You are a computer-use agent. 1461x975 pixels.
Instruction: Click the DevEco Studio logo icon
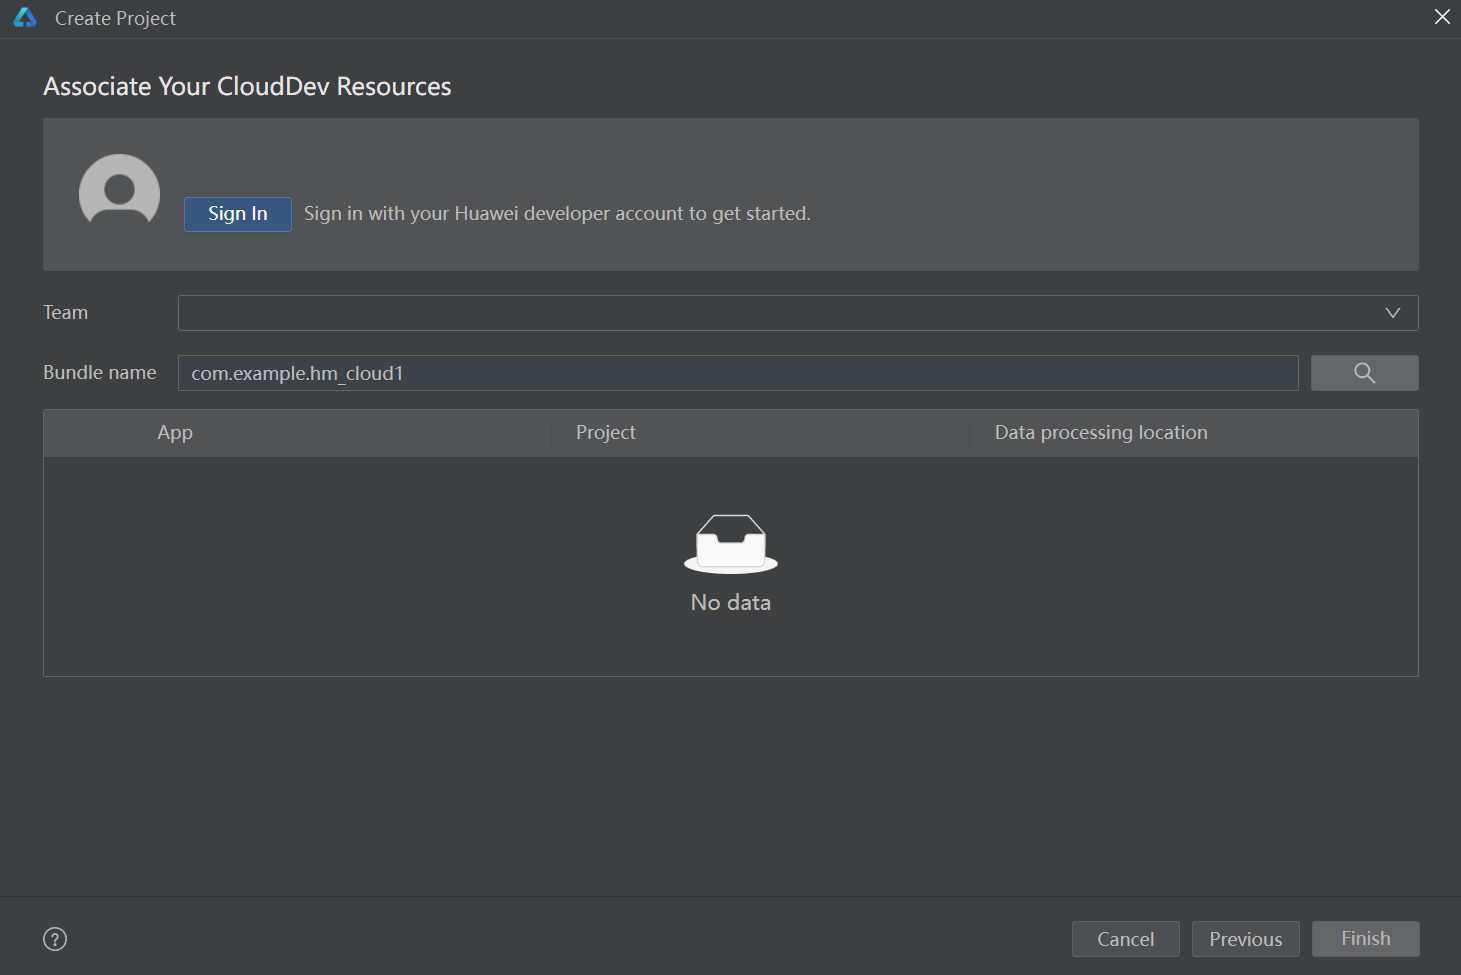[25, 18]
